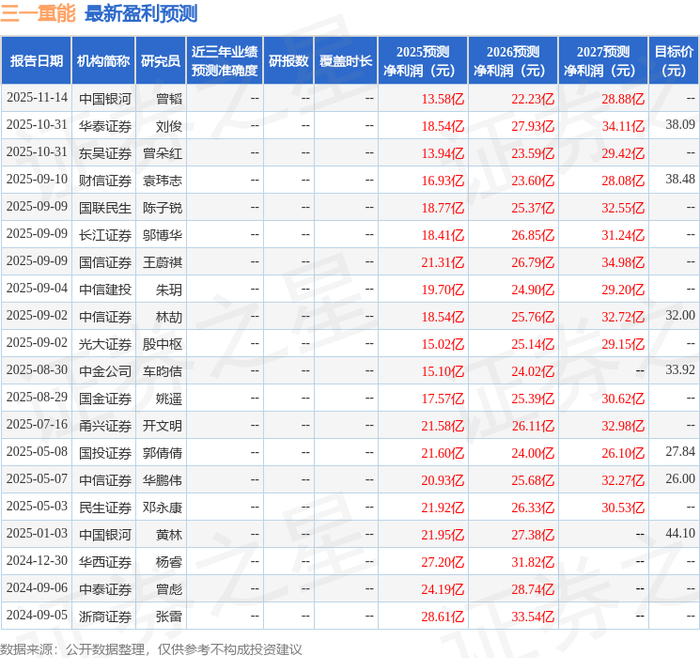Image resolution: width=700 pixels, height=658 pixels.
Task: Select date 2024-09-05
Action: [37, 615]
